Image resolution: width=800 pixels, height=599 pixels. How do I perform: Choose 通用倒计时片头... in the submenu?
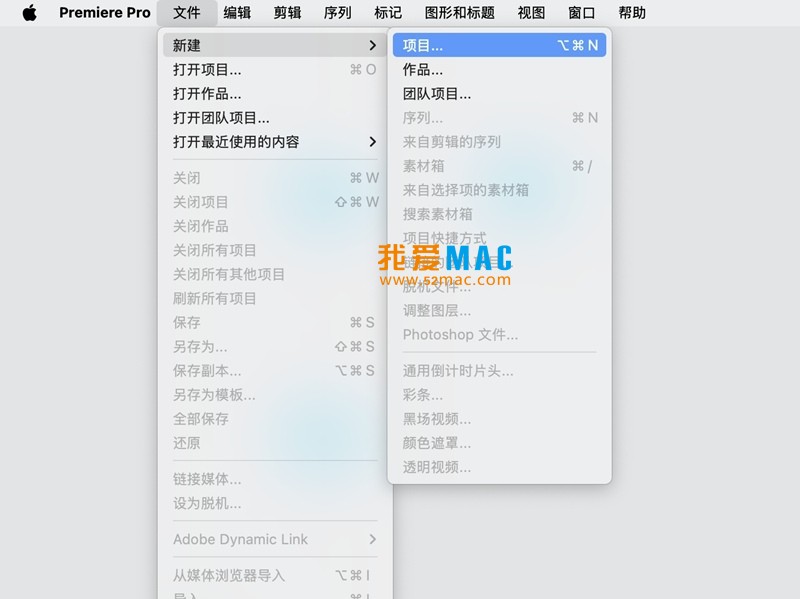499,370
